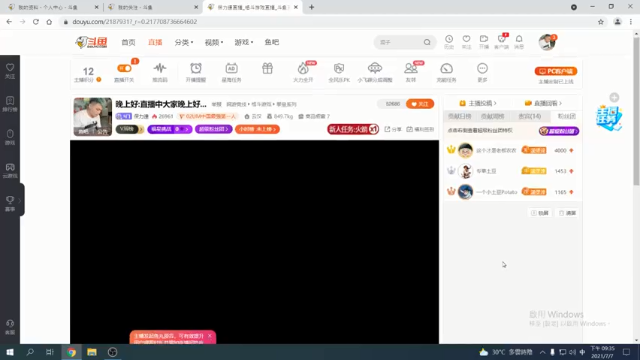This screenshot has height=360, width=640.
Task: Click the streamer thumbnail avatar
Action: 92,117
